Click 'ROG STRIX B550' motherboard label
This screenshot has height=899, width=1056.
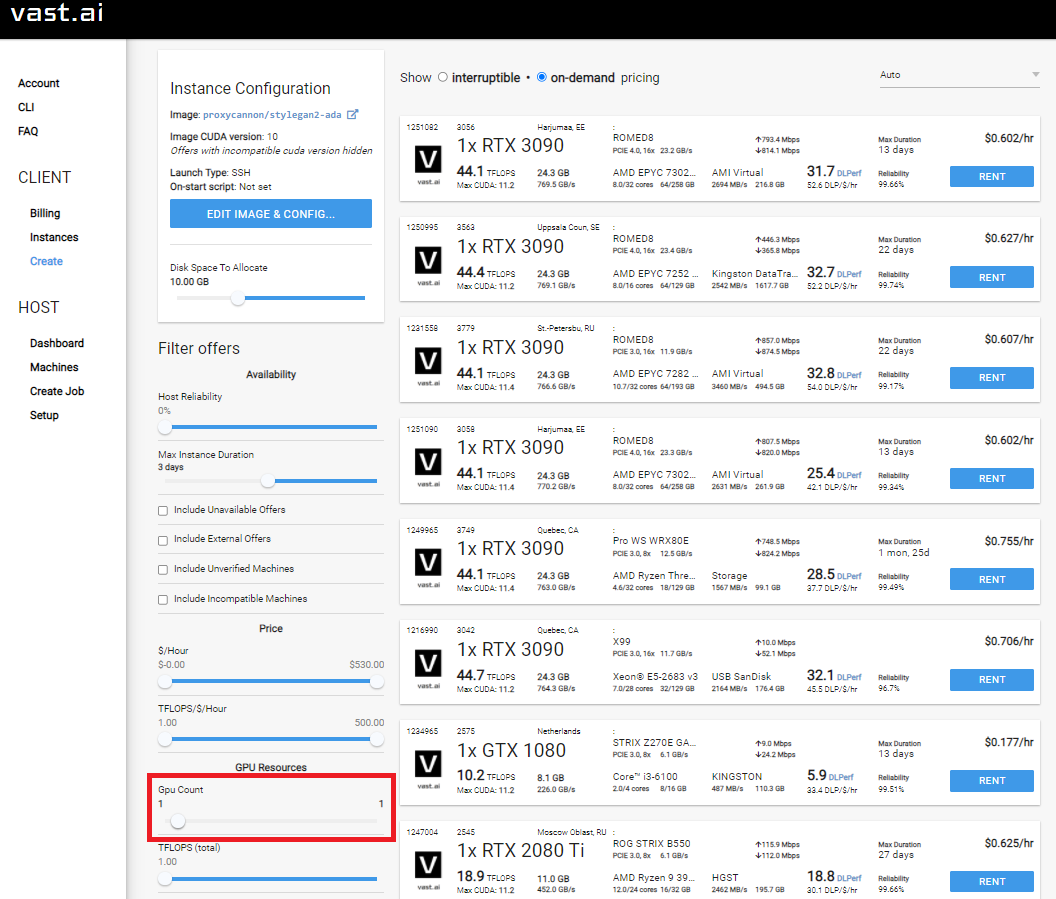pos(651,843)
